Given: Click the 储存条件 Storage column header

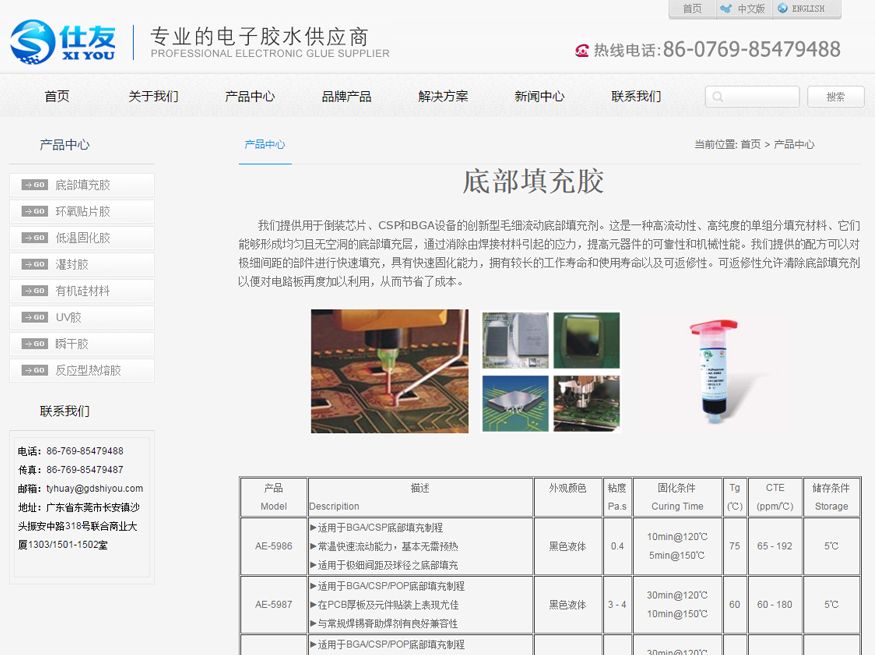Looking at the screenshot, I should (x=831, y=497).
